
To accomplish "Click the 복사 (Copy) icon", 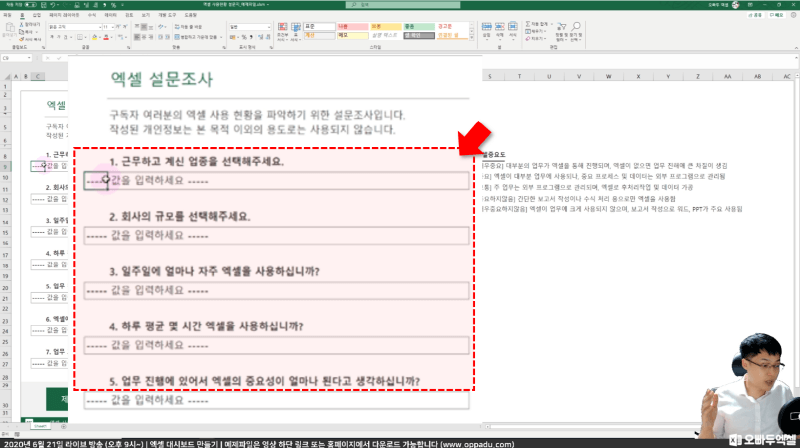I will pos(21,32).
